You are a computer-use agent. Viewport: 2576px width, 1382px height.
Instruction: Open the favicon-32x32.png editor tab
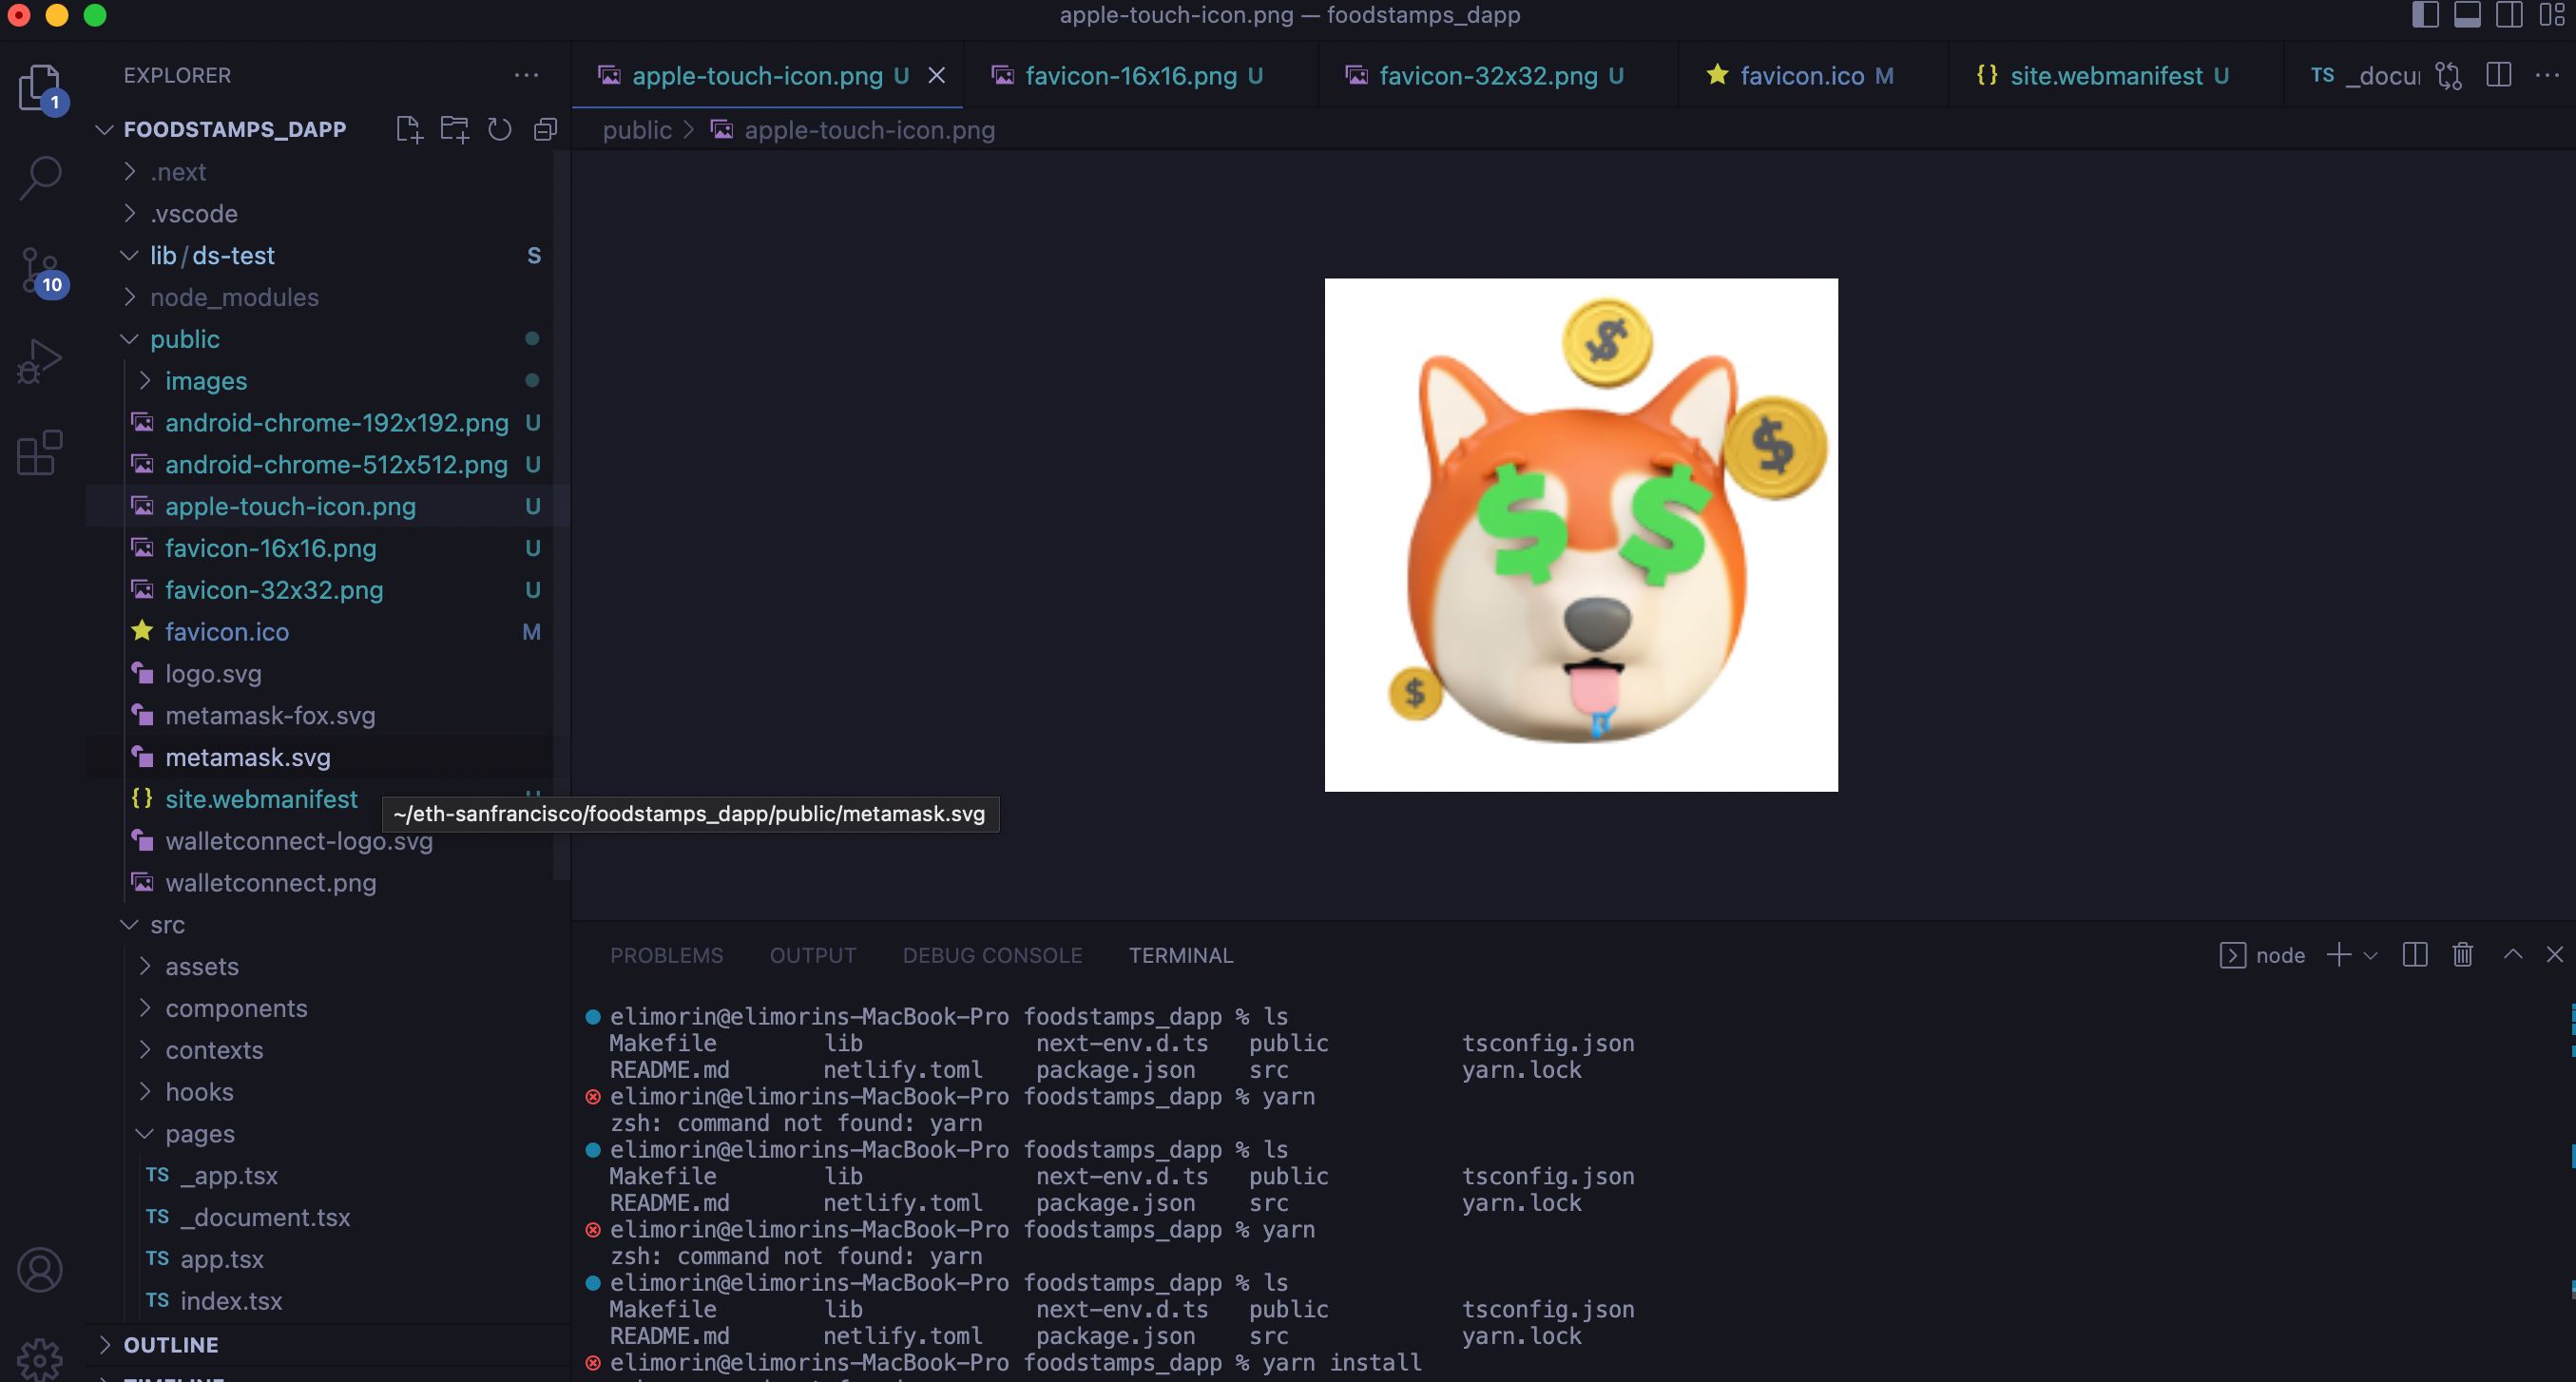click(1497, 76)
